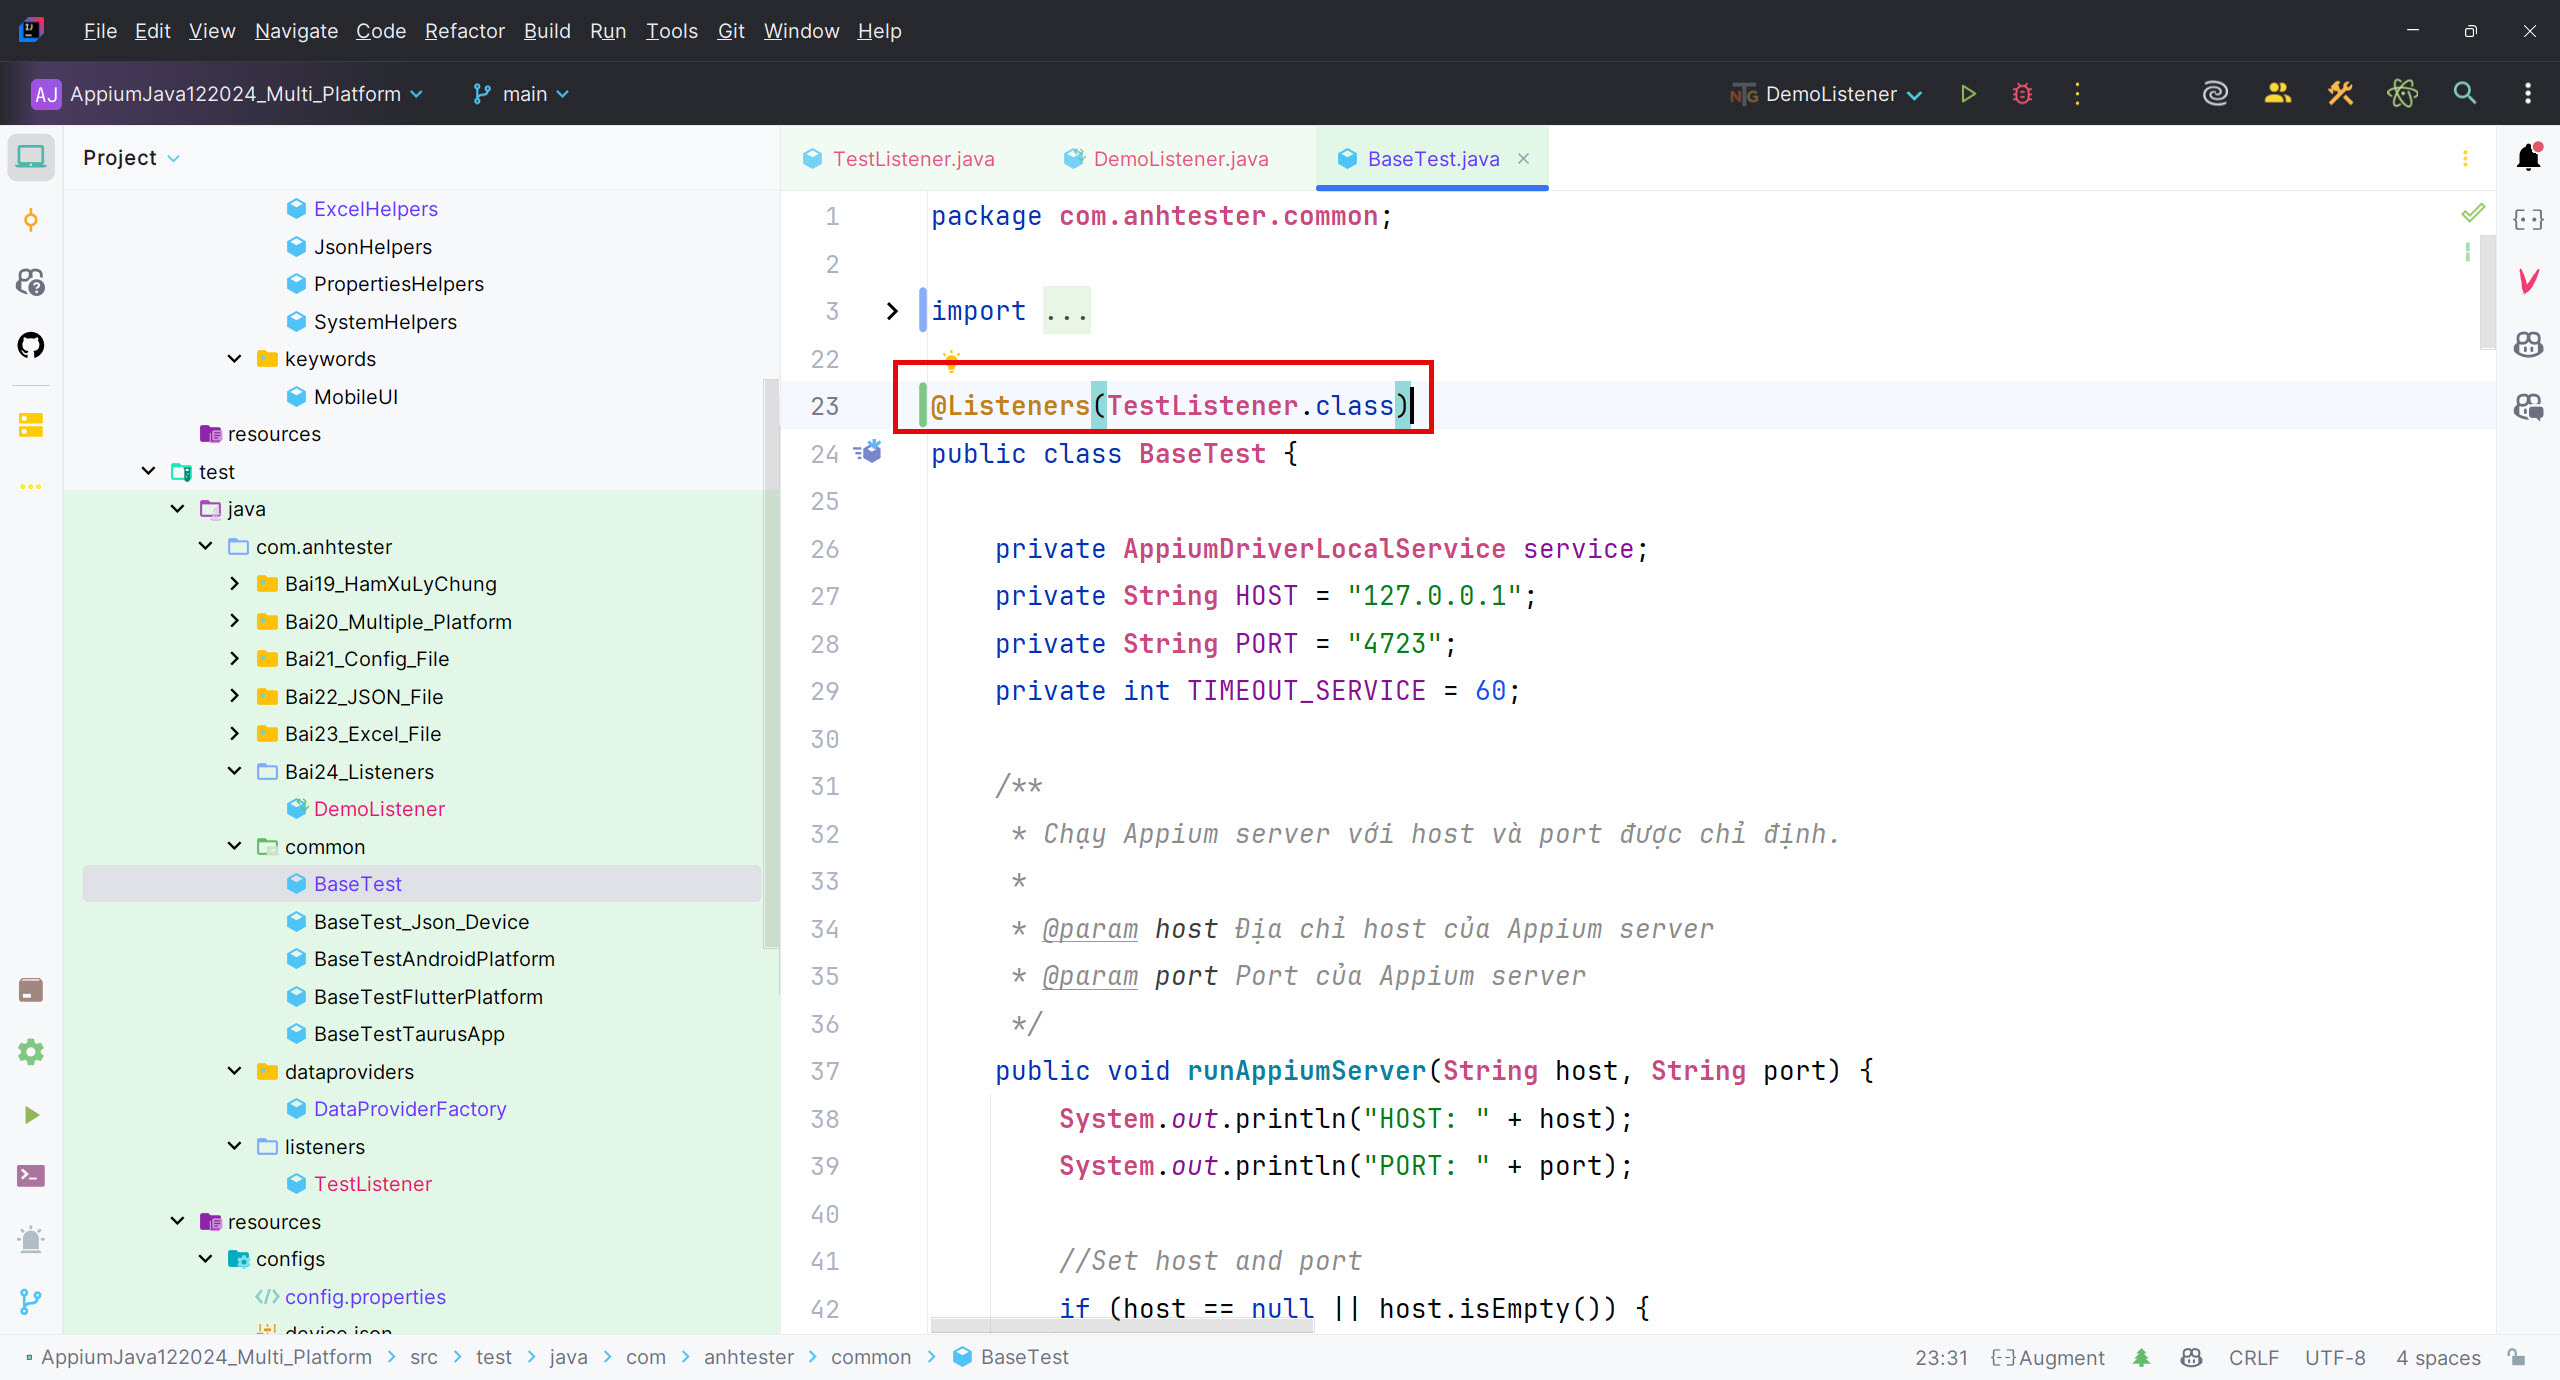
Task: Open IDE settings vertical dots menu
Action: (2528, 94)
